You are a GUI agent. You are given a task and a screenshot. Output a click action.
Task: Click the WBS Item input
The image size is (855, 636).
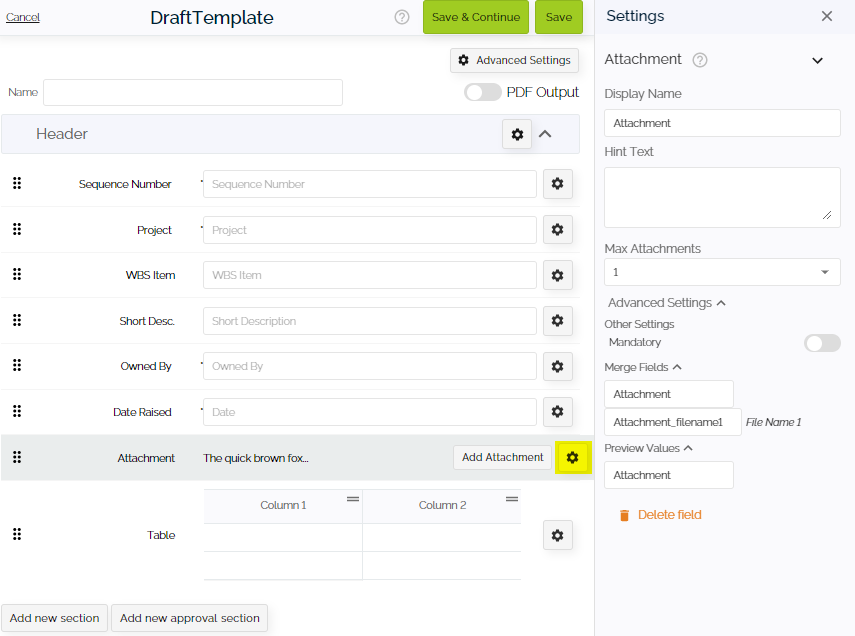pyautogui.click(x=370, y=275)
